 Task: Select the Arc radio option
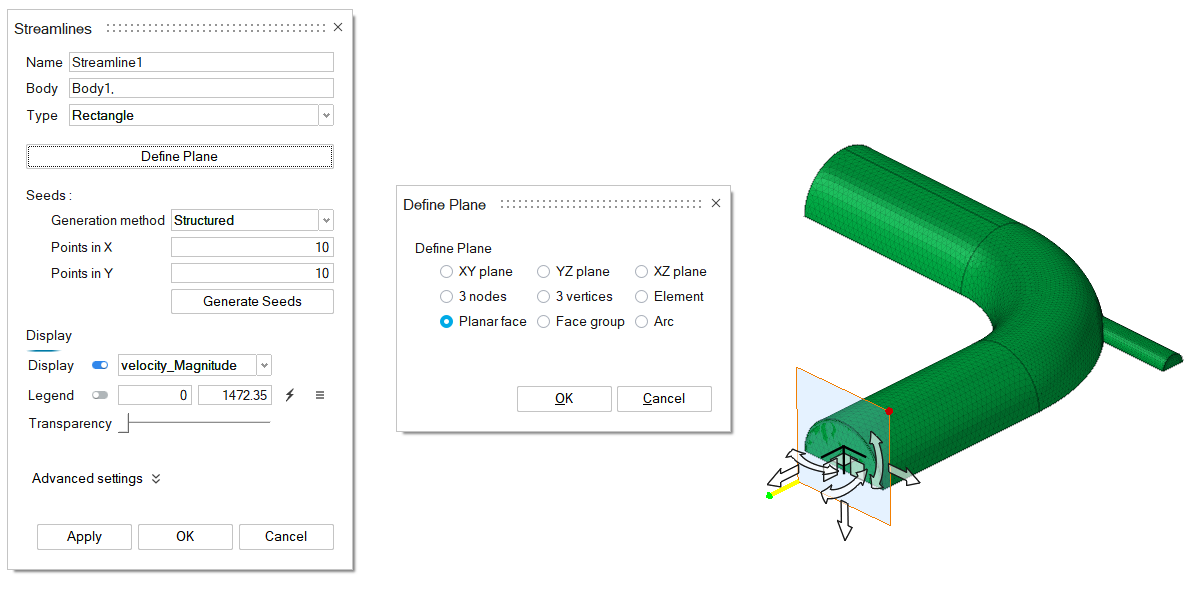[642, 321]
